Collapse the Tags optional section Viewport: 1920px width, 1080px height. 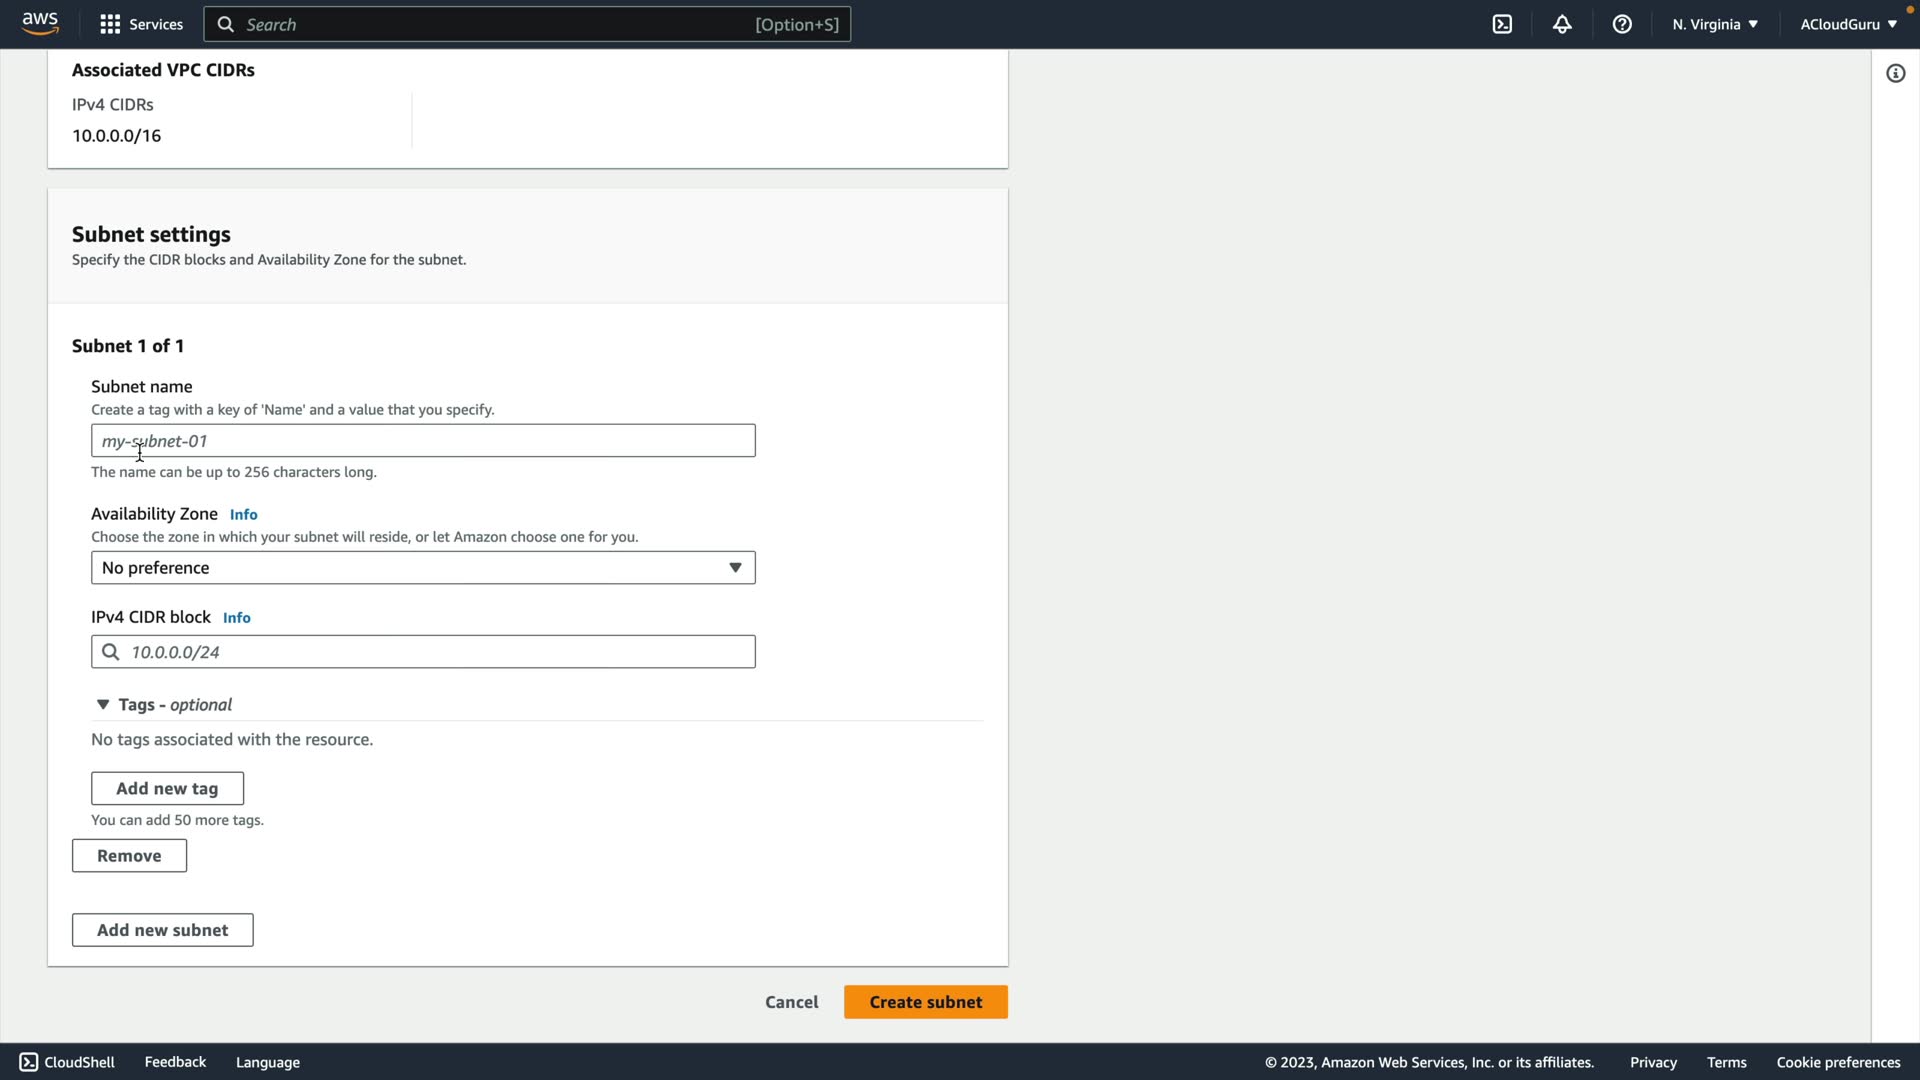click(103, 705)
